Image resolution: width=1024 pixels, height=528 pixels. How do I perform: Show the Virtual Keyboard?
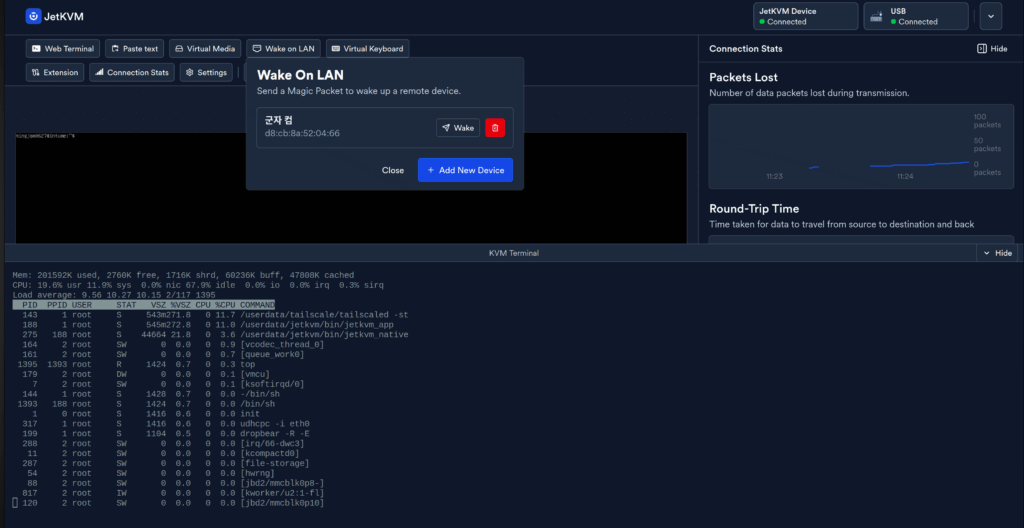tap(368, 48)
